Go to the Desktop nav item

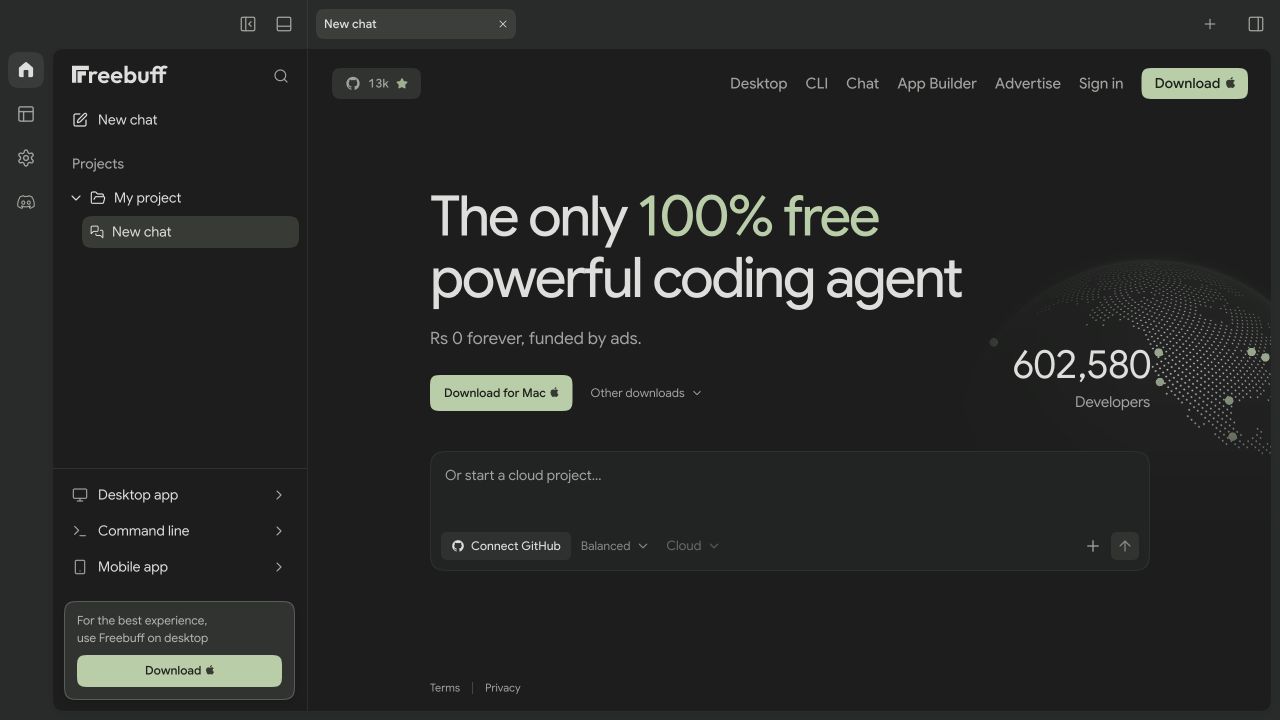tap(758, 84)
